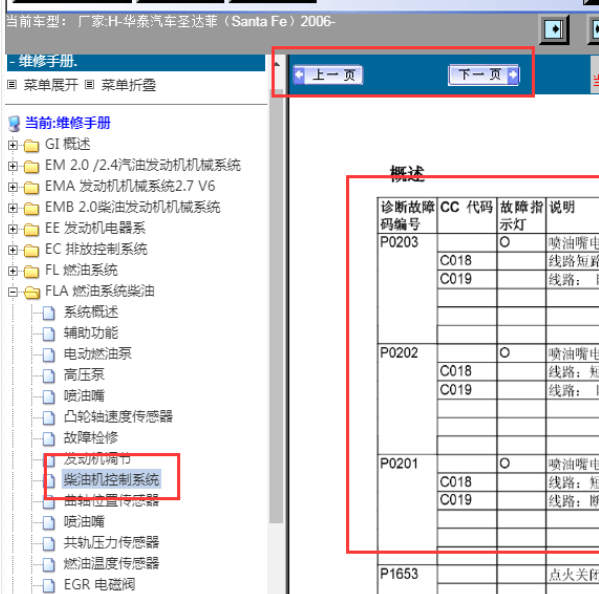Collapse the FLA 燃油系统柴油 node
Image resolution: width=599 pixels, height=594 pixels.
pyautogui.click(x=13, y=292)
